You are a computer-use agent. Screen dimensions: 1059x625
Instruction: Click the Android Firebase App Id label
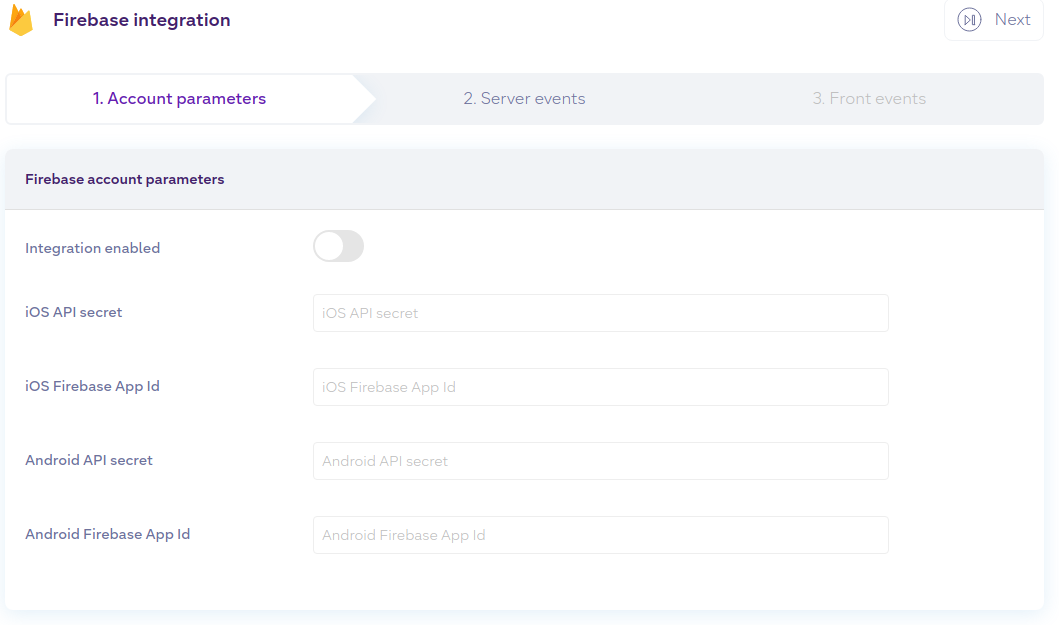point(107,534)
